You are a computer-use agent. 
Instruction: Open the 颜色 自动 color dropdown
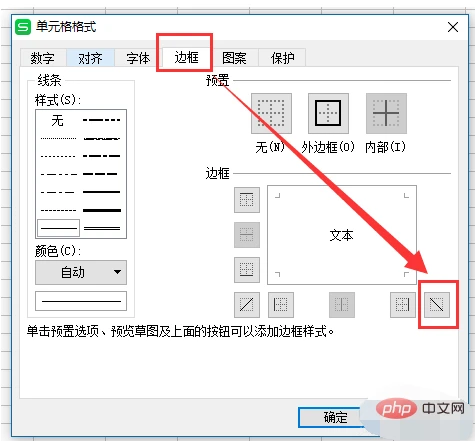coord(81,272)
